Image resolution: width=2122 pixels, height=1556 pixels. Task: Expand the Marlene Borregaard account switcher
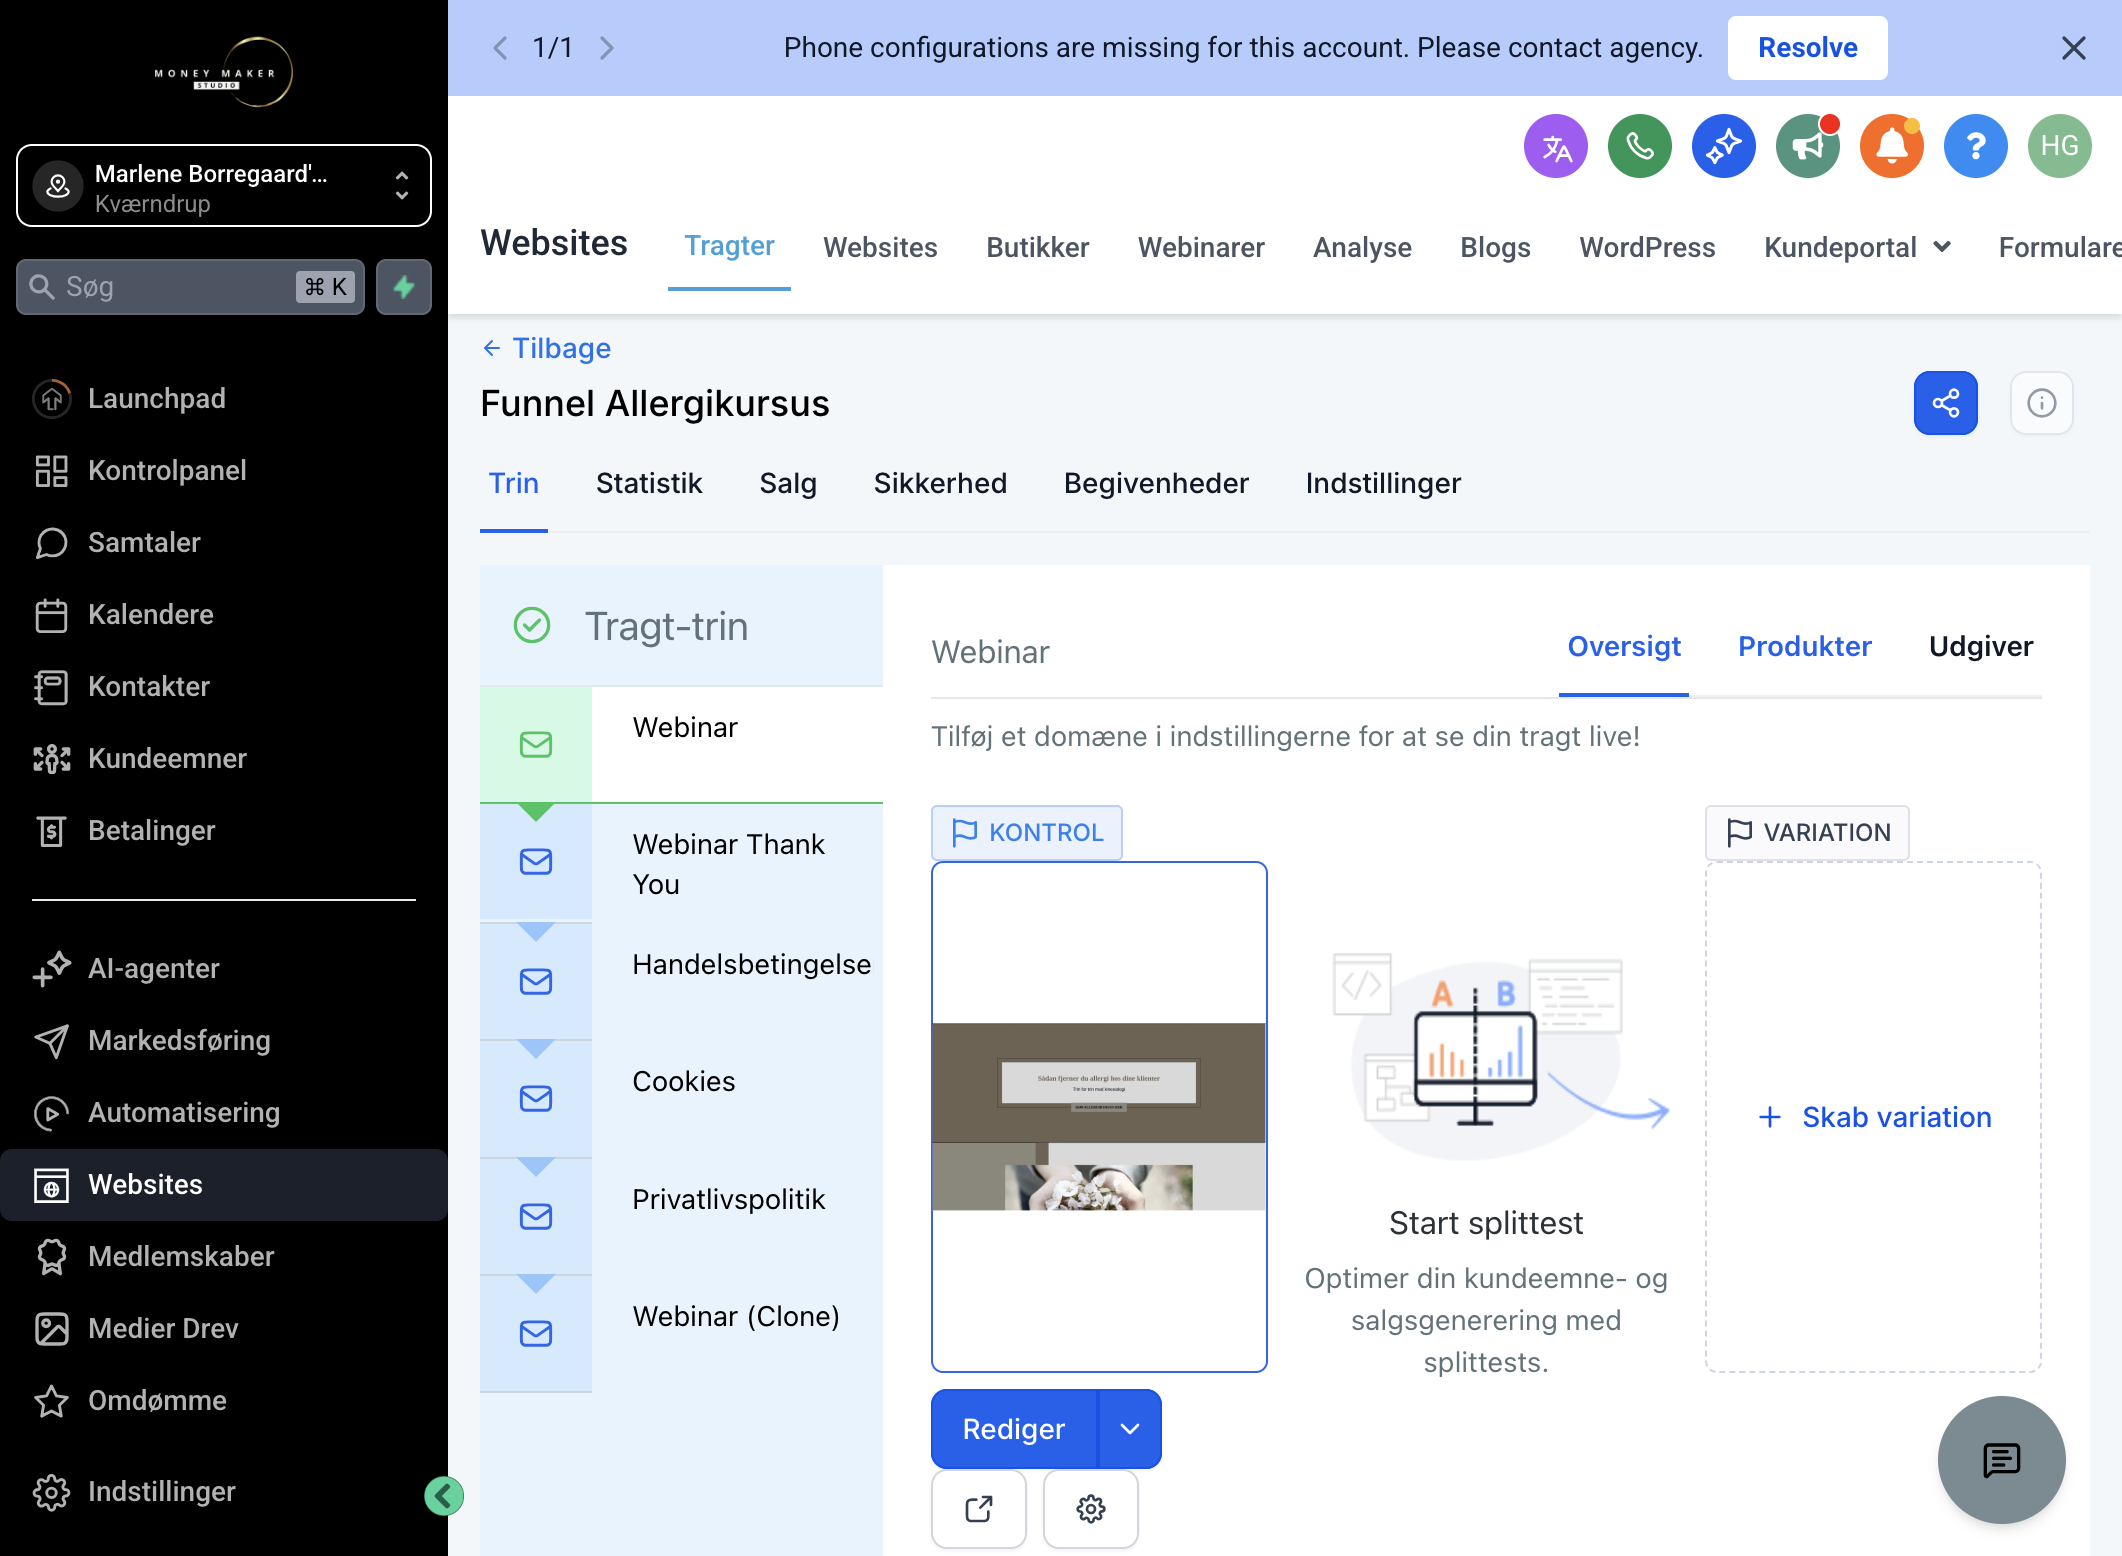224,186
